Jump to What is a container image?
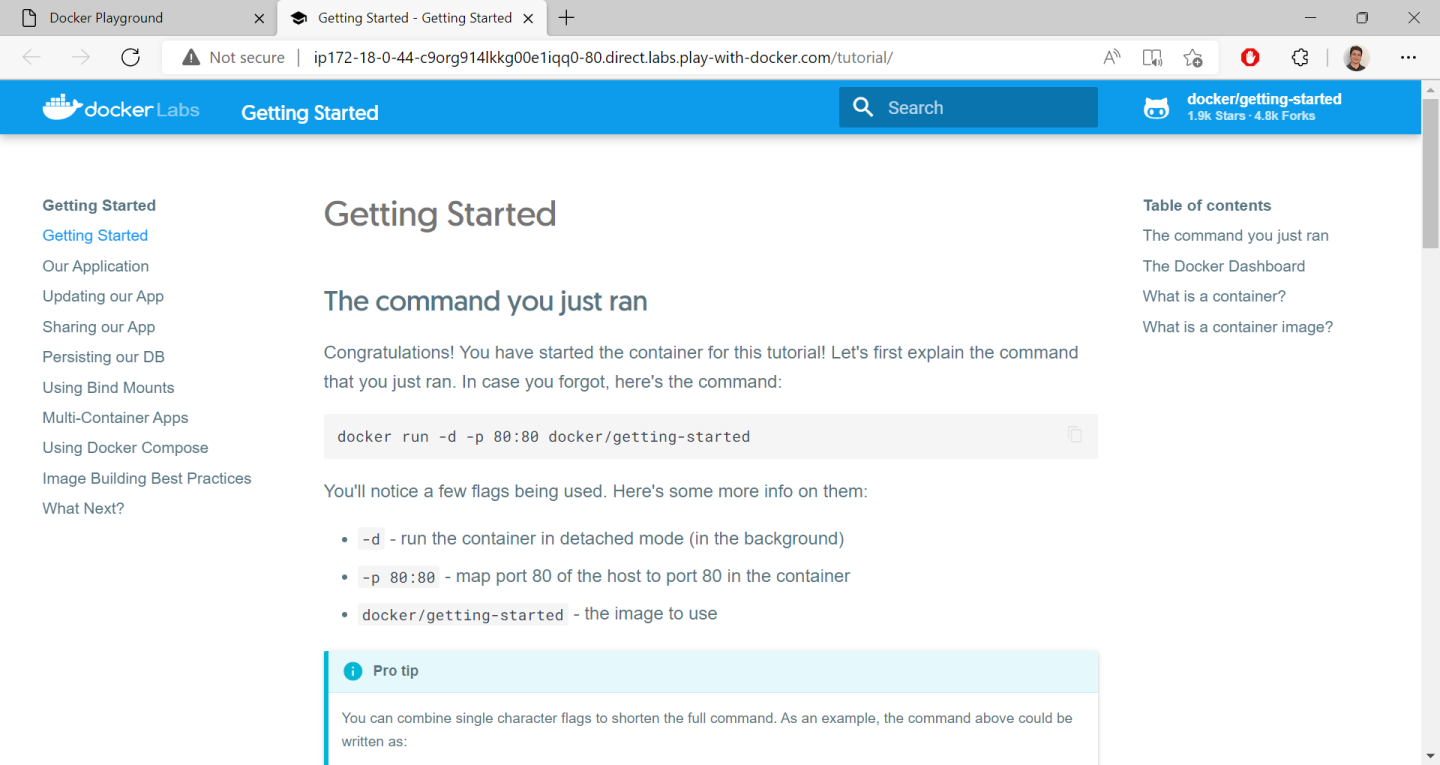The image size is (1440, 765). (x=1237, y=327)
